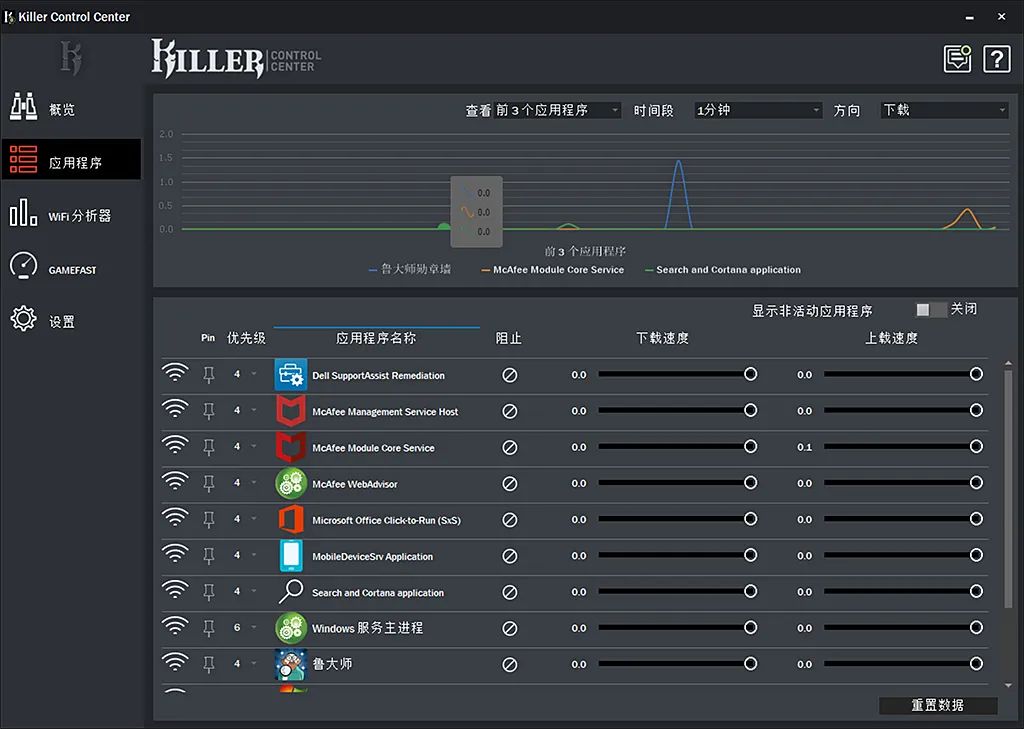Screen dimensions: 1024x729
Task: Block MobileDeviceSrv Application traffic
Action: pyautogui.click(x=509, y=556)
